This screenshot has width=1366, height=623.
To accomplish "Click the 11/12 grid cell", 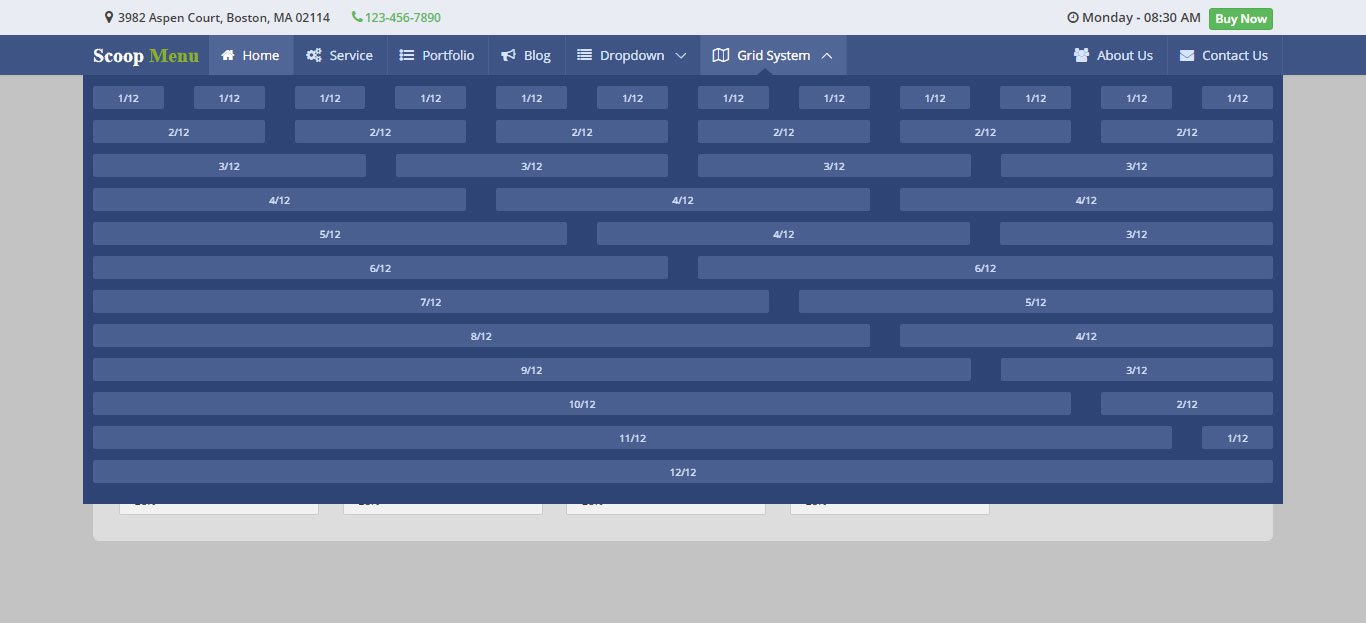I will (x=632, y=438).
